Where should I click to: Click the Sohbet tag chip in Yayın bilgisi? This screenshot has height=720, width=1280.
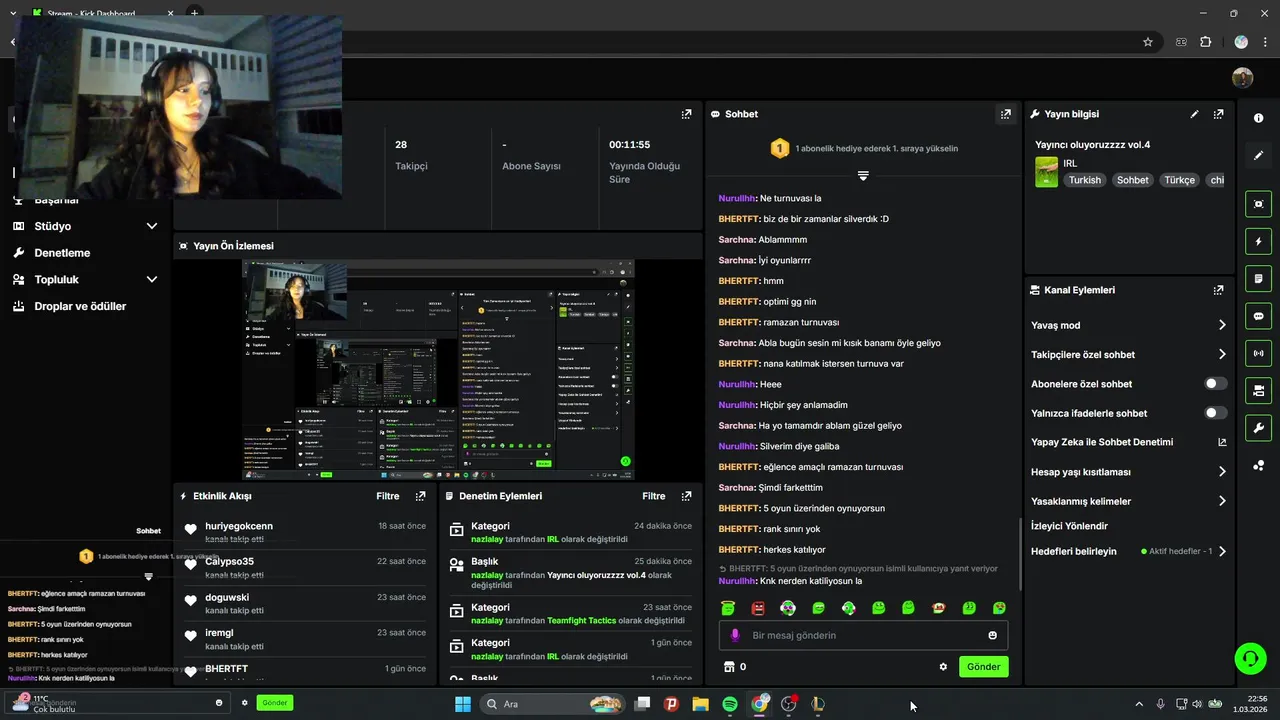coord(1133,180)
